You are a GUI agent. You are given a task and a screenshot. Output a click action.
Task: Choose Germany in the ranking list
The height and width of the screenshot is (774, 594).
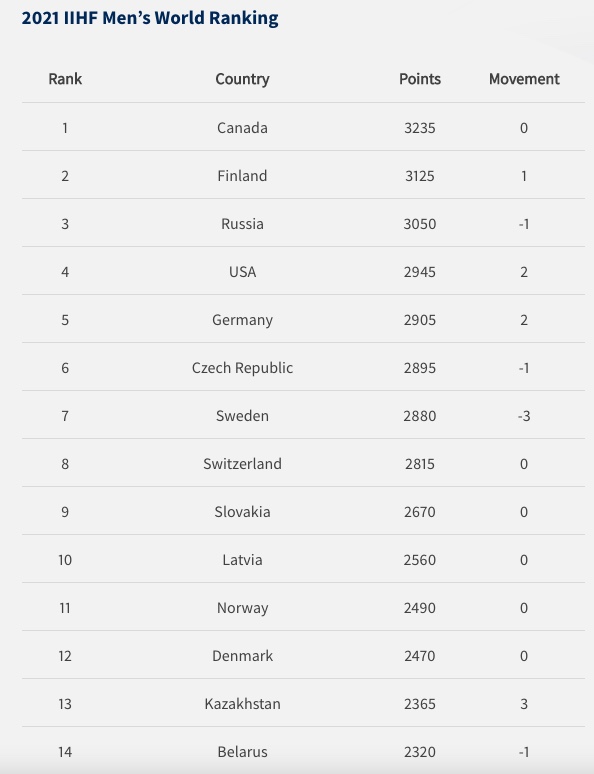(x=242, y=320)
